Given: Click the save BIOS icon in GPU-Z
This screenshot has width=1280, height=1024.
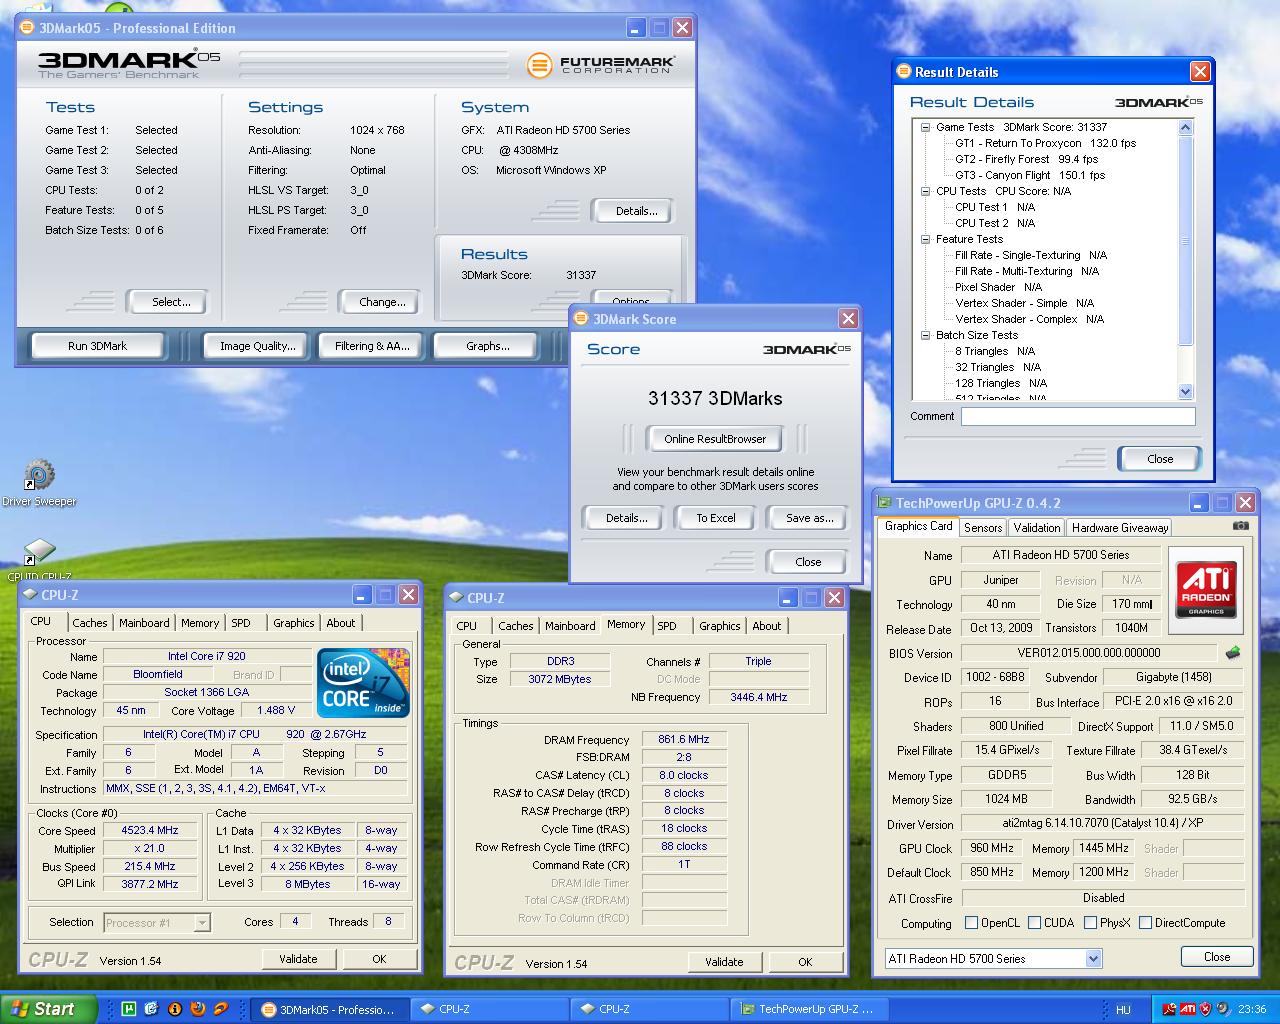Looking at the screenshot, I should click(x=1233, y=652).
